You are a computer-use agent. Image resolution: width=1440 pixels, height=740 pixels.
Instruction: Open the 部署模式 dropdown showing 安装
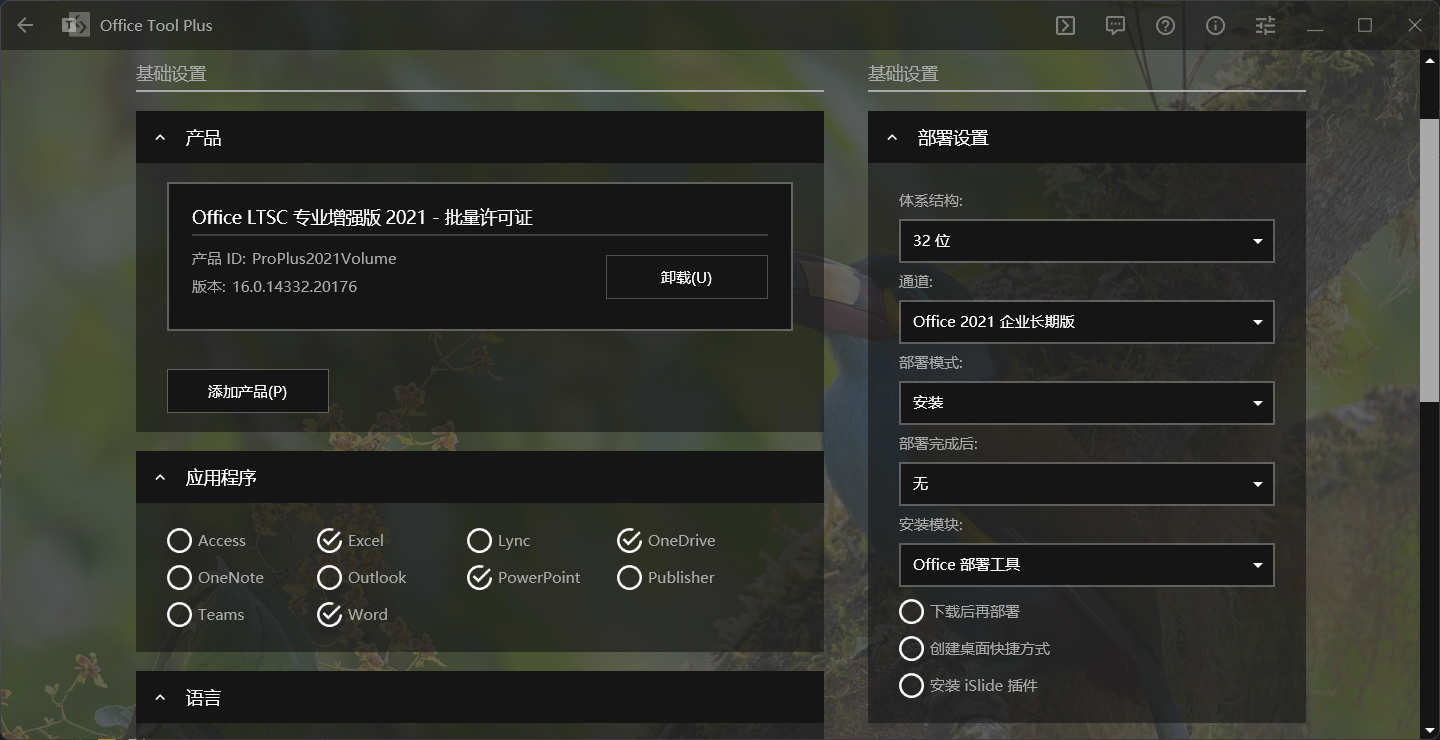(x=1086, y=403)
